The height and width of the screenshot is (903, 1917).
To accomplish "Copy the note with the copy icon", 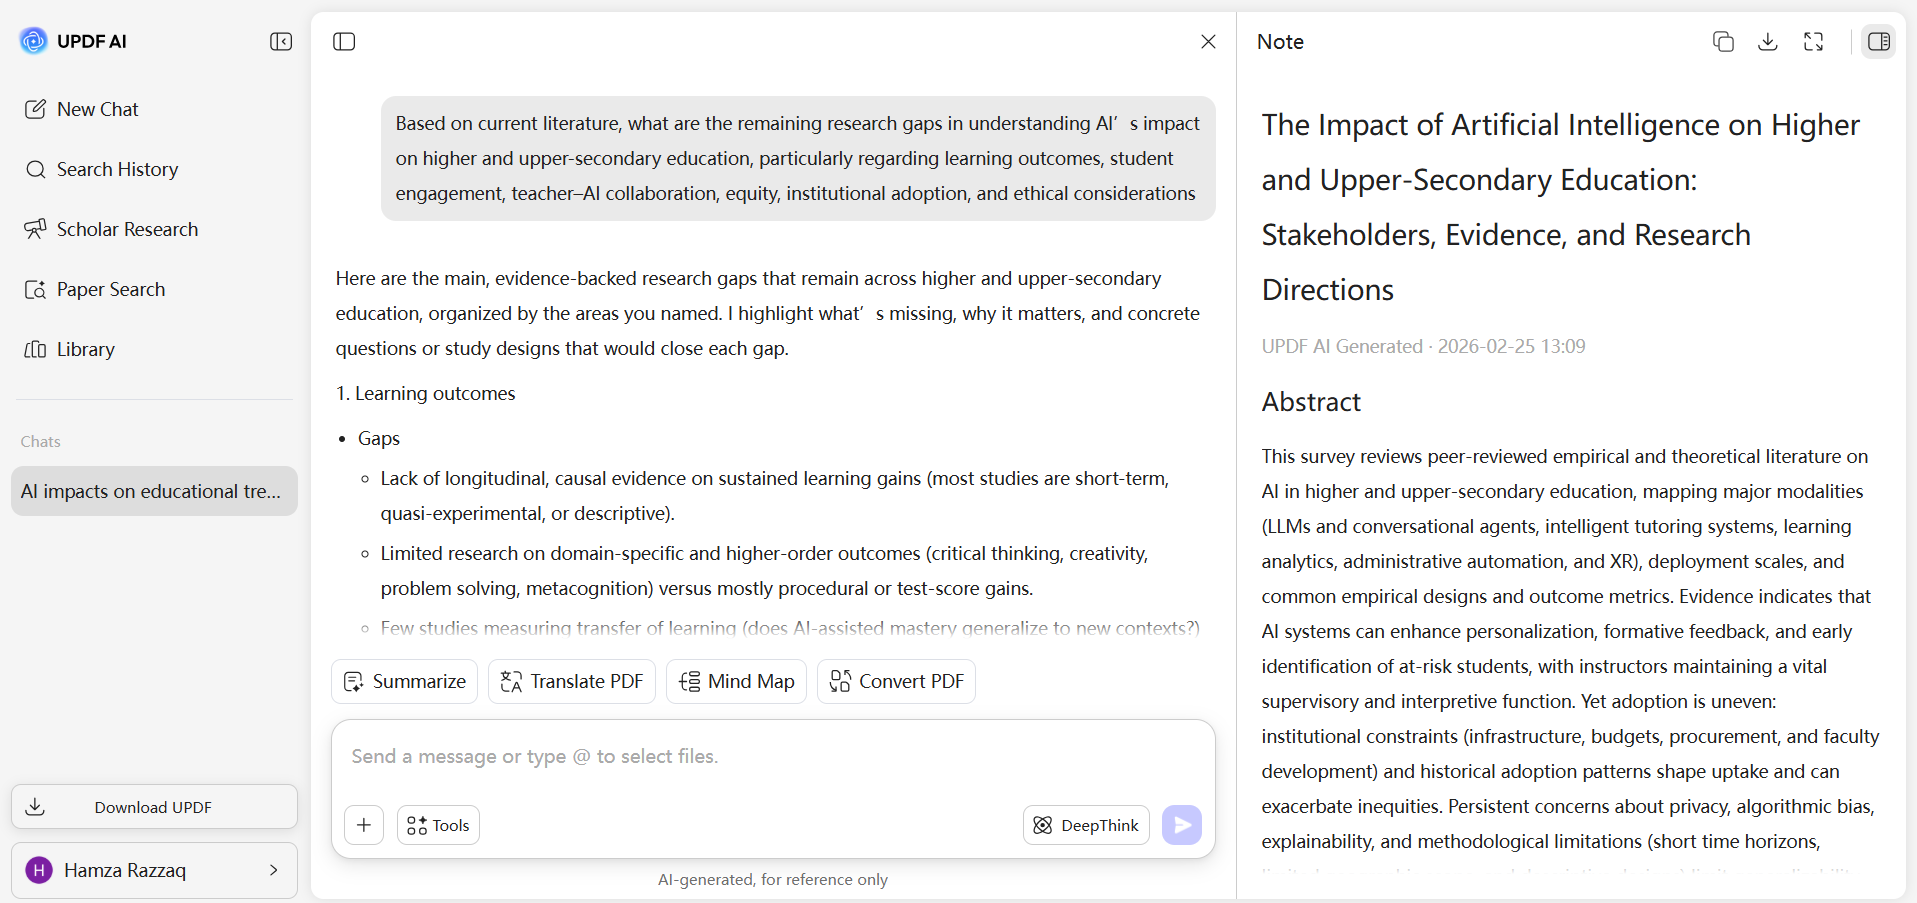I will tap(1723, 41).
